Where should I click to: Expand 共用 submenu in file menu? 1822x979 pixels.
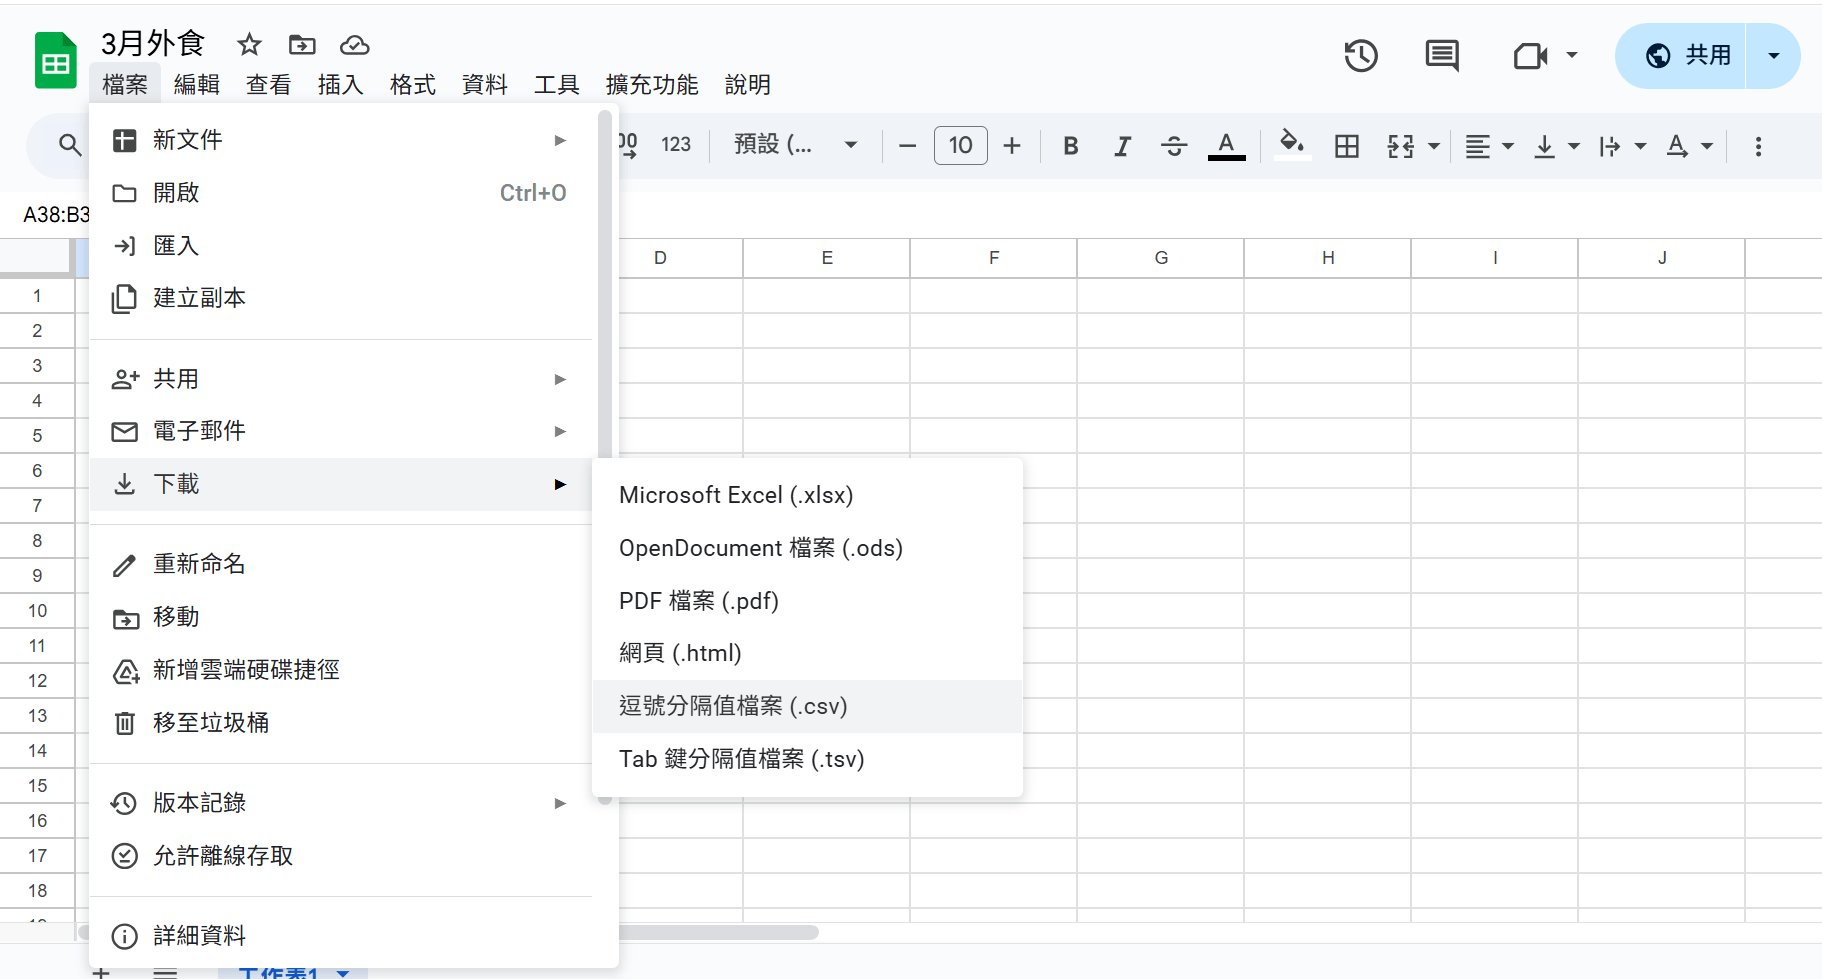click(x=341, y=379)
